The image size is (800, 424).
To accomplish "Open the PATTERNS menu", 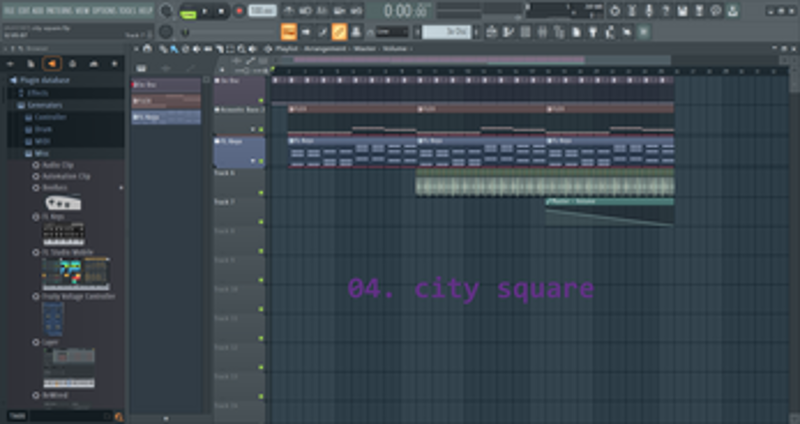I will pos(60,10).
